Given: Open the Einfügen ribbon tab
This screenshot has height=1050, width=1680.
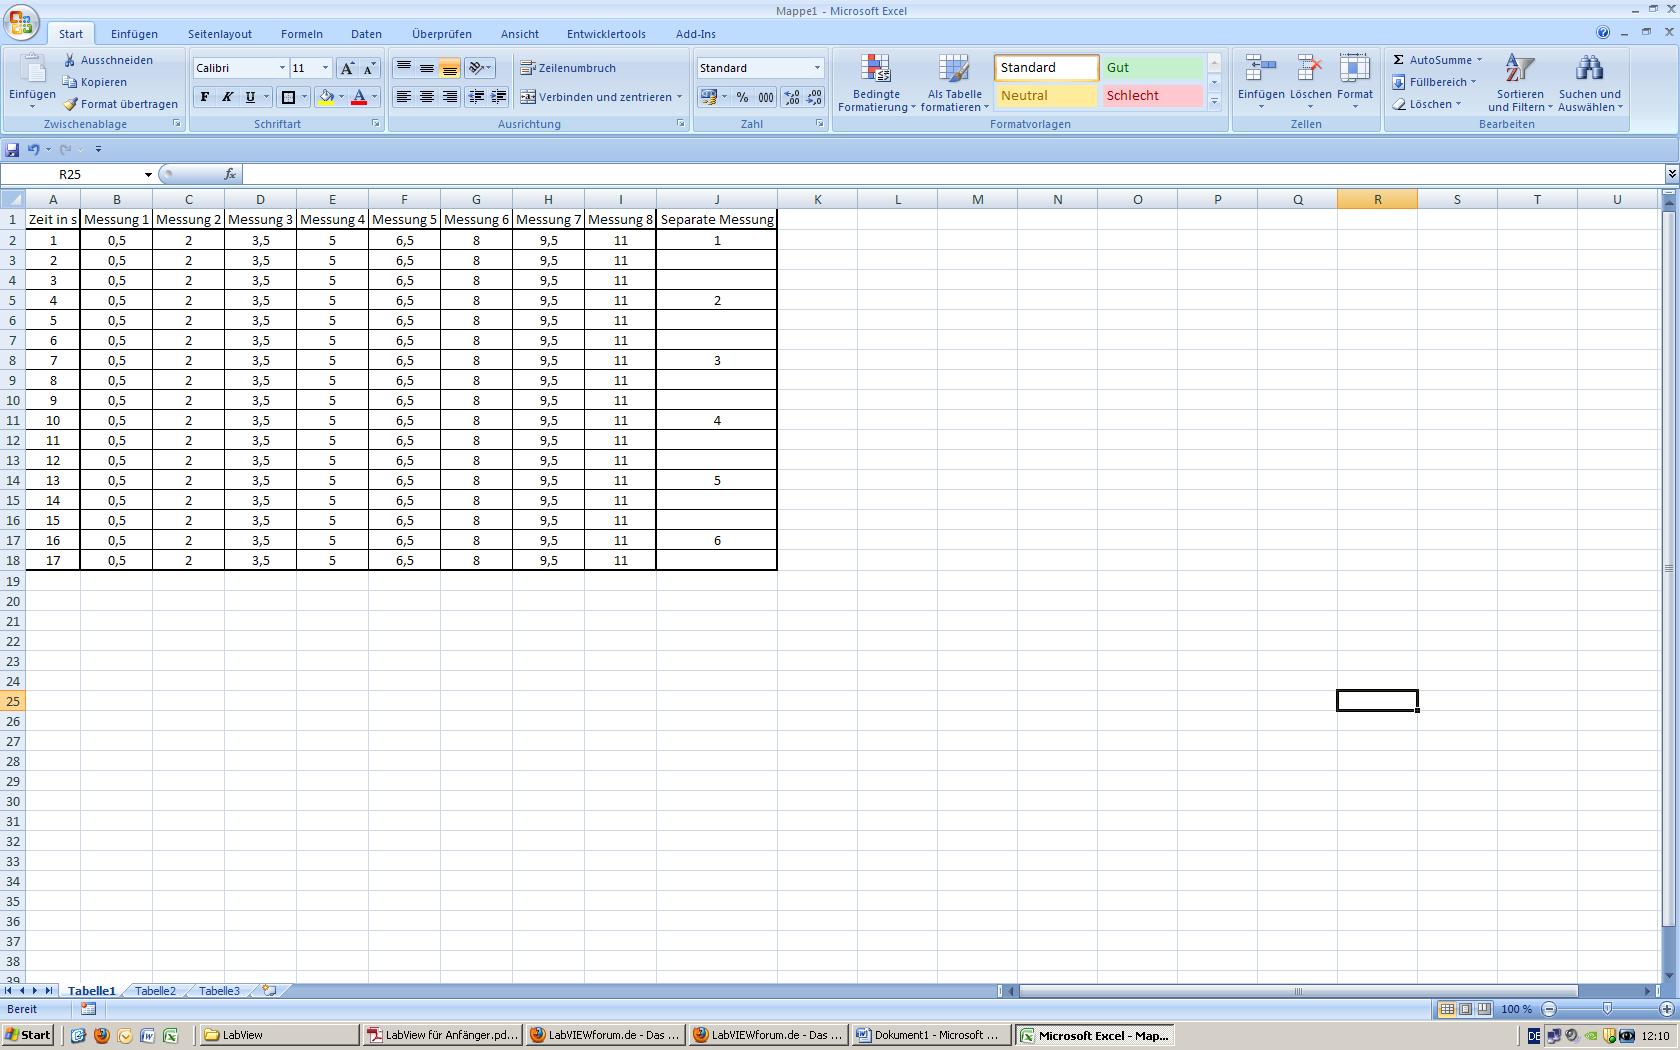Looking at the screenshot, I should pos(134,34).
